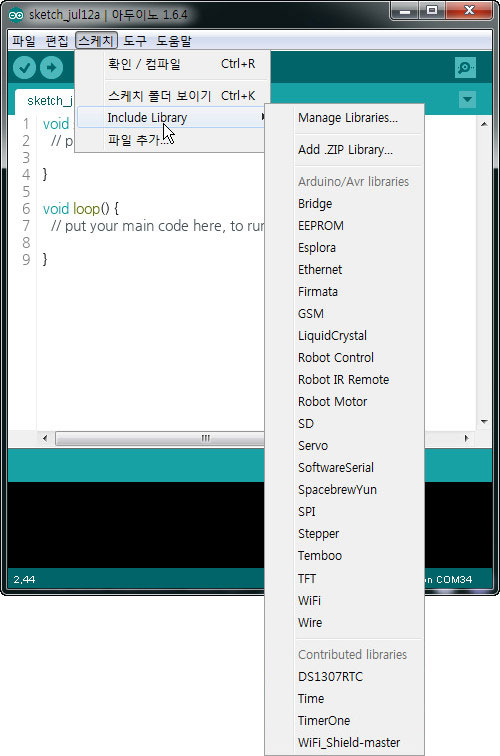
Task: Expand the Include Library submenu arrow
Action: coord(263,117)
